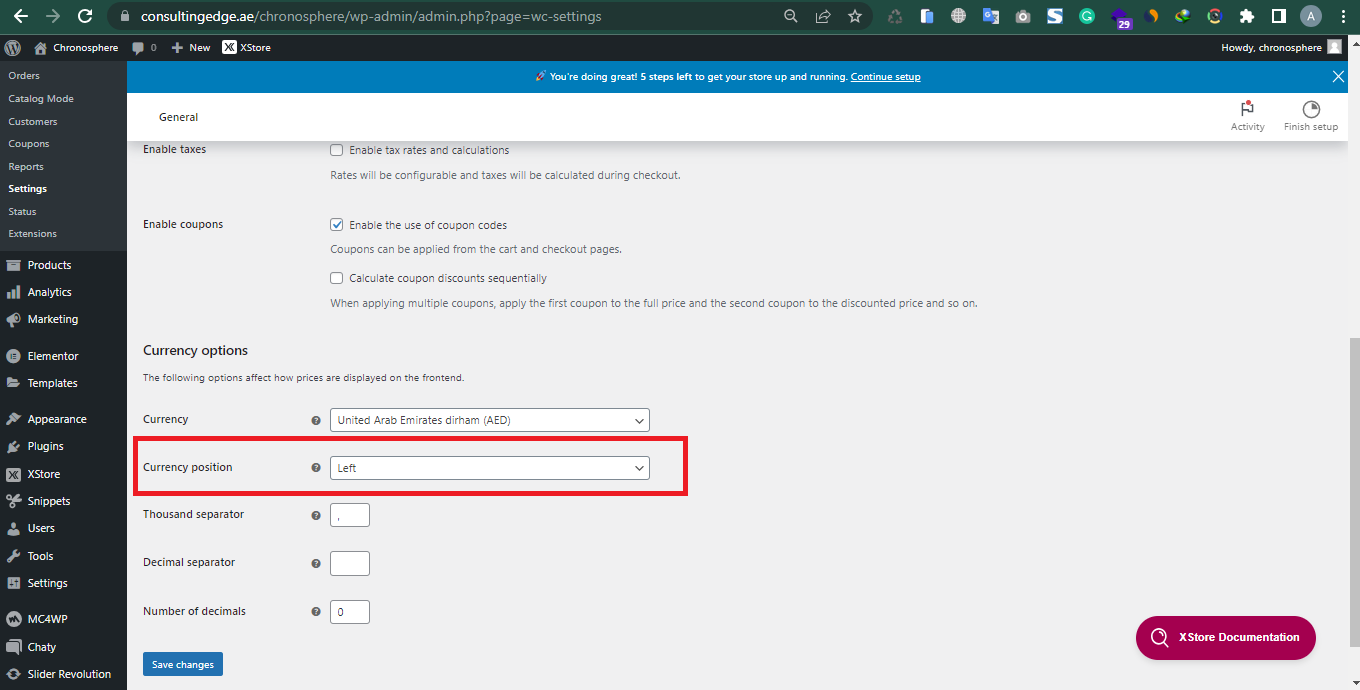Open XStore in the left sidebar
The height and width of the screenshot is (690, 1360).
tap(44, 474)
